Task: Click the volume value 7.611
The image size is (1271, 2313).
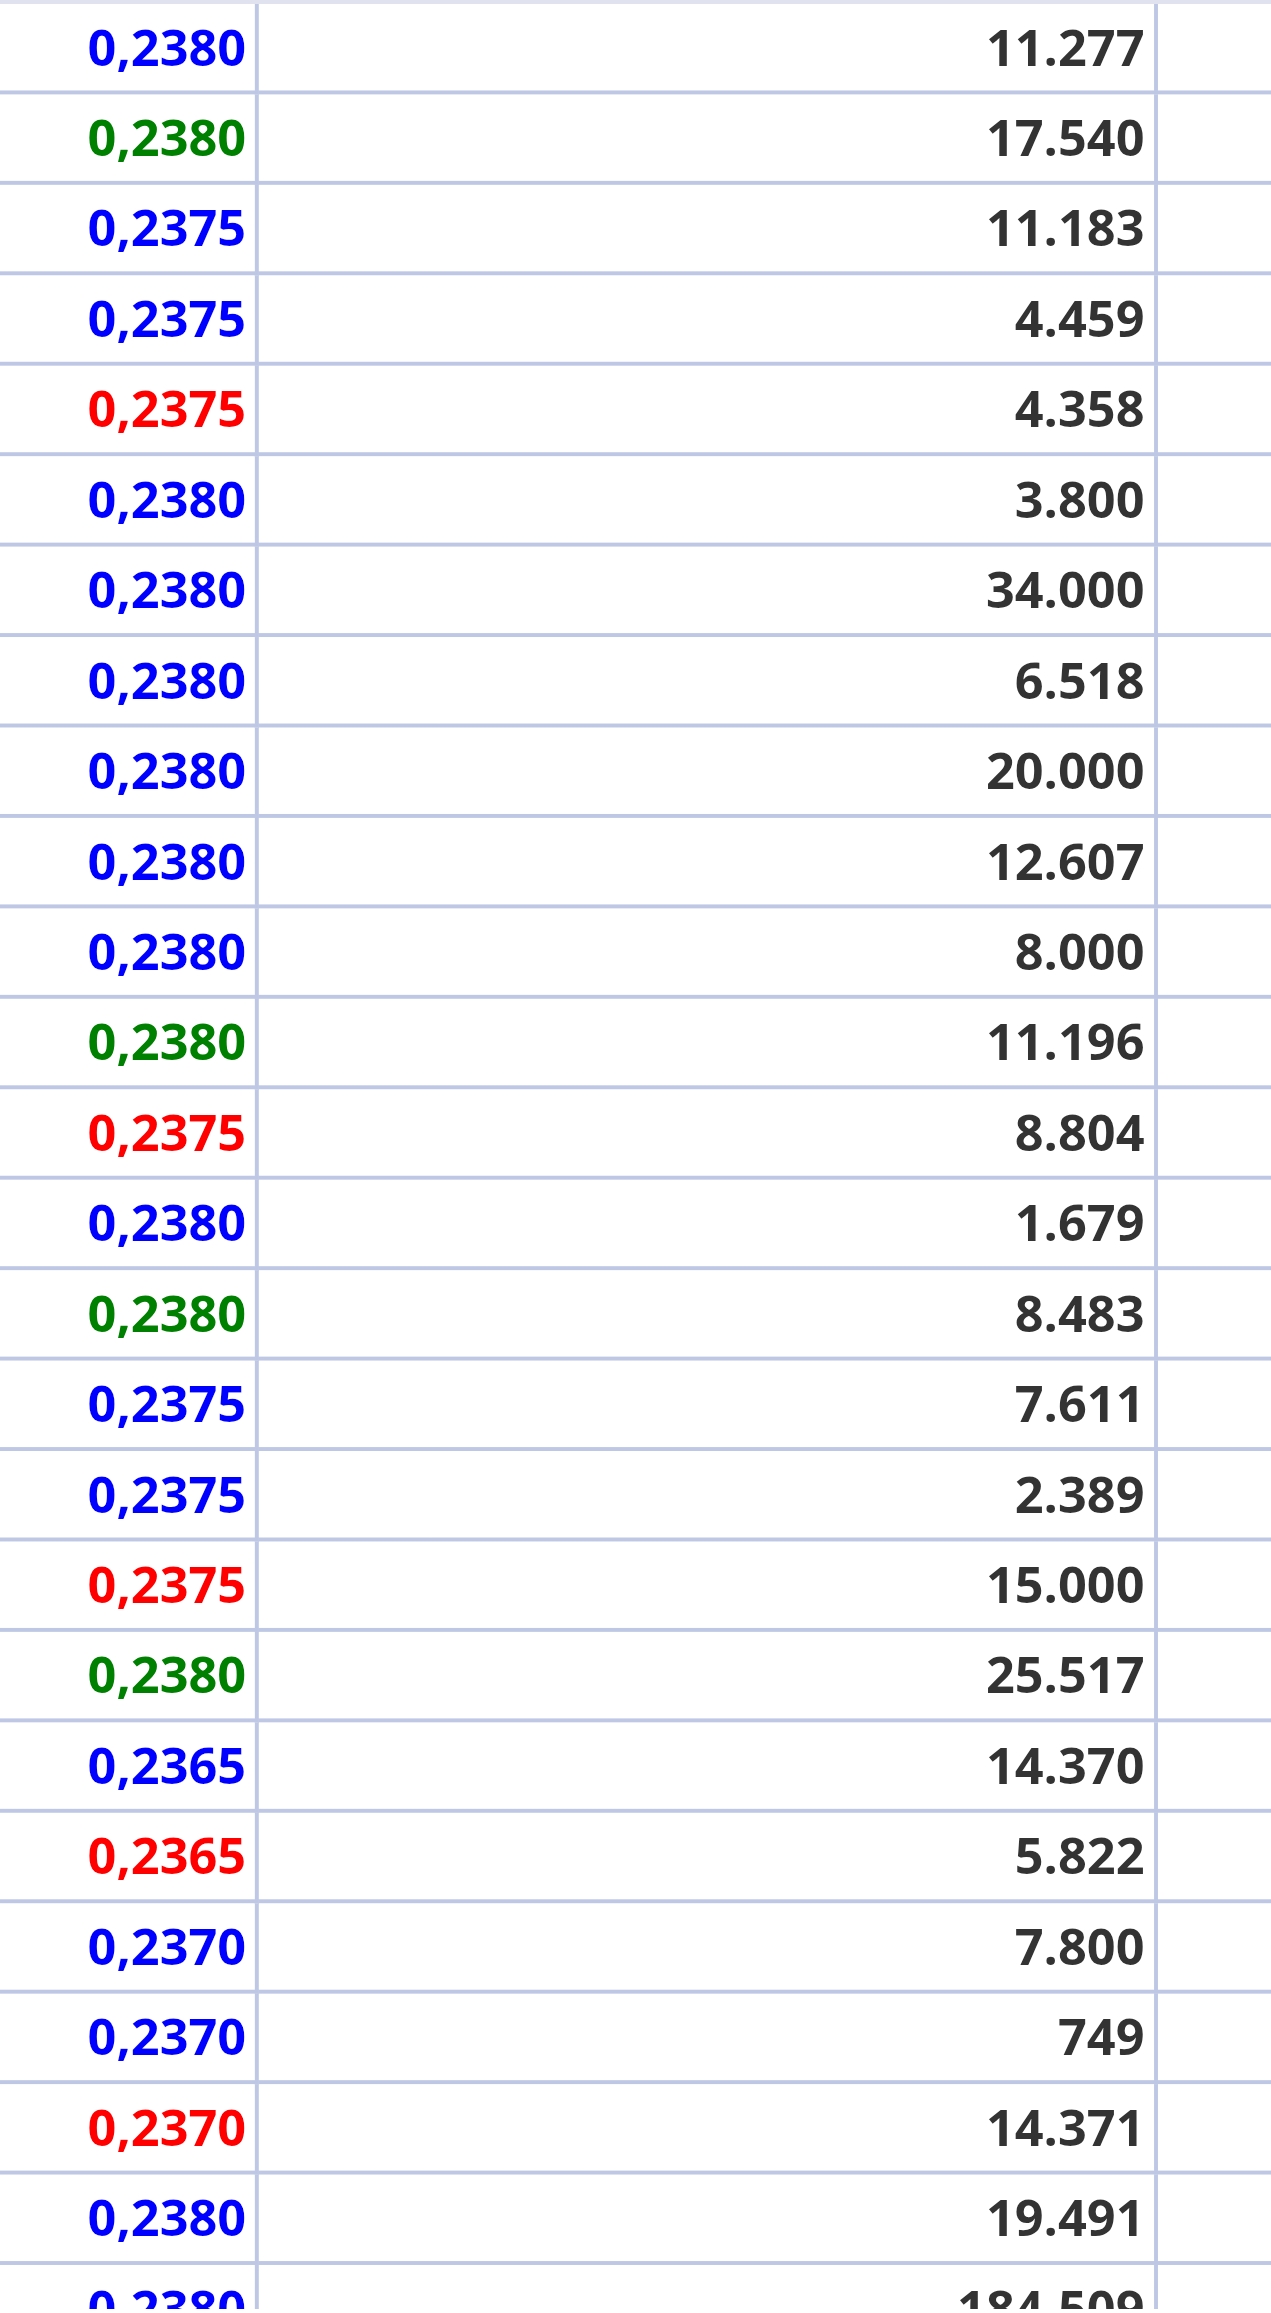Action: [1078, 1405]
